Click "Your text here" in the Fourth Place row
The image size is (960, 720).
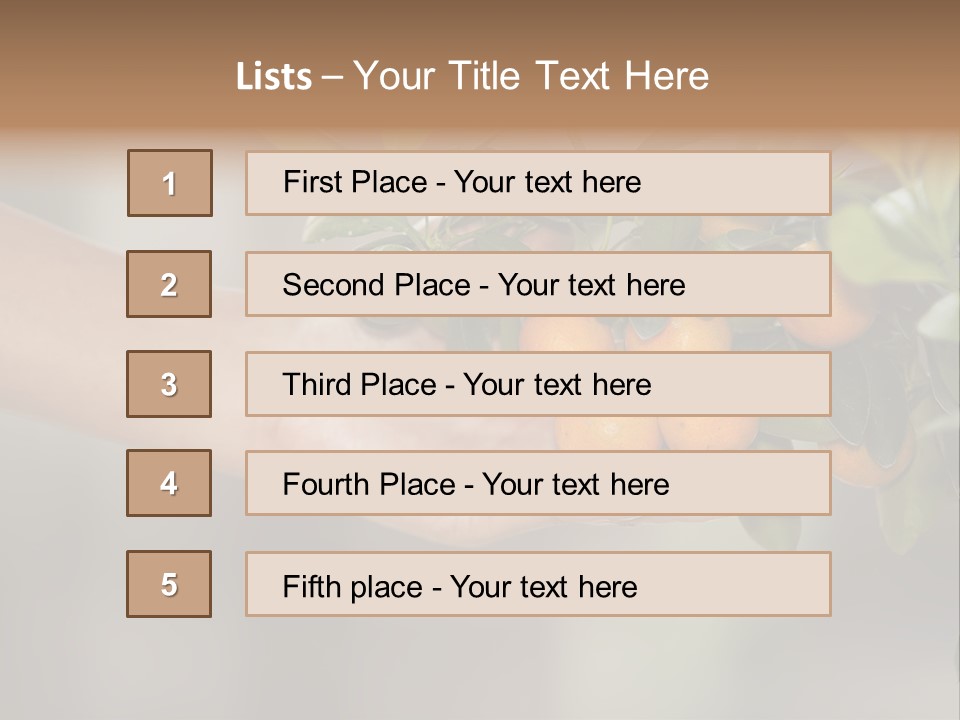click(575, 485)
